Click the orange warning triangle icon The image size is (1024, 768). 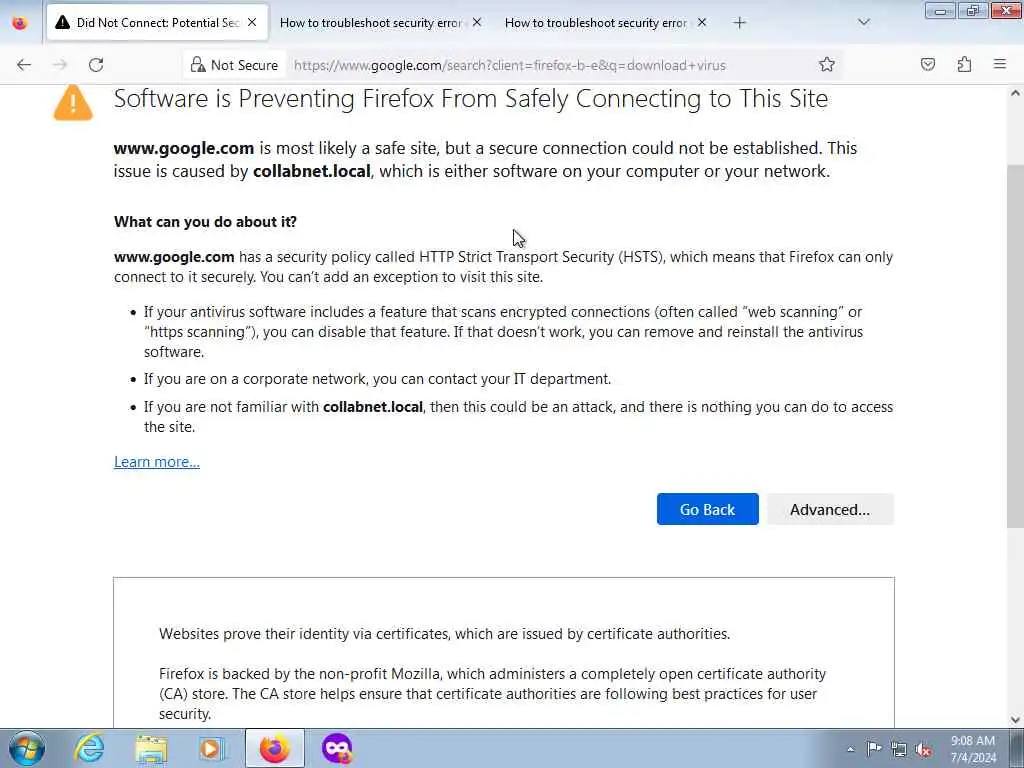pyautogui.click(x=73, y=103)
